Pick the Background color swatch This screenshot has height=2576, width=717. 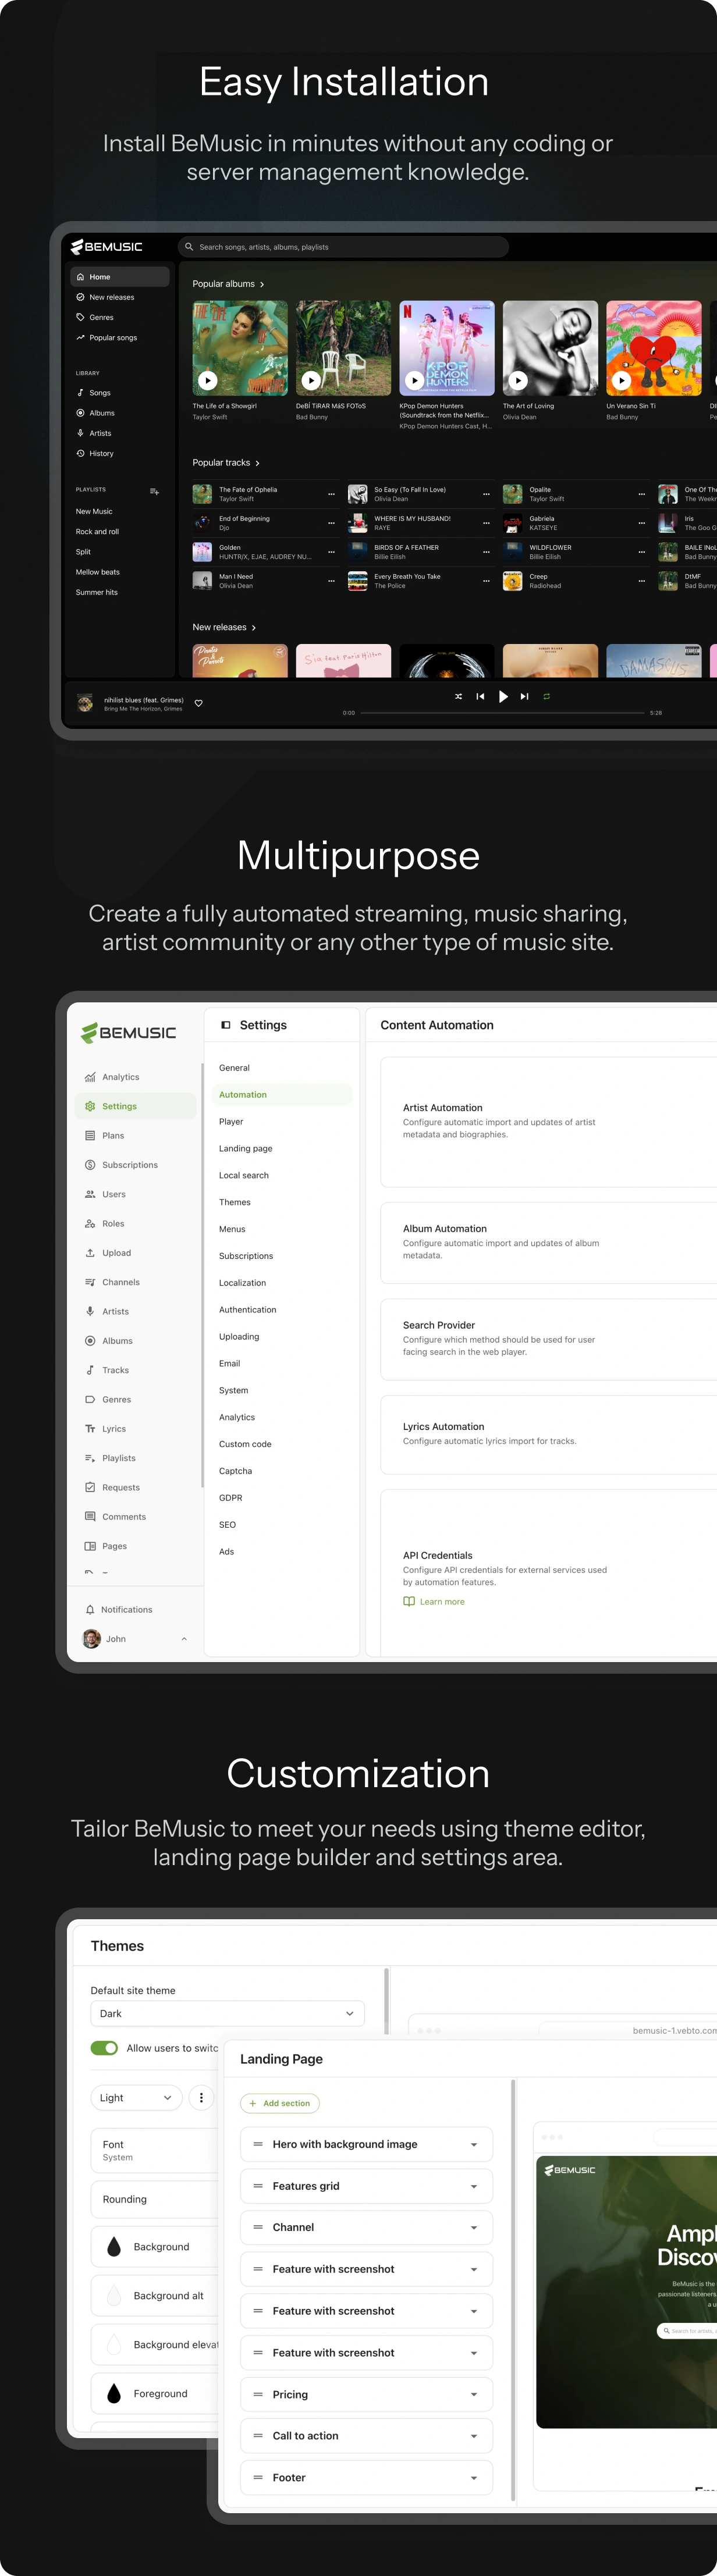coord(113,2247)
